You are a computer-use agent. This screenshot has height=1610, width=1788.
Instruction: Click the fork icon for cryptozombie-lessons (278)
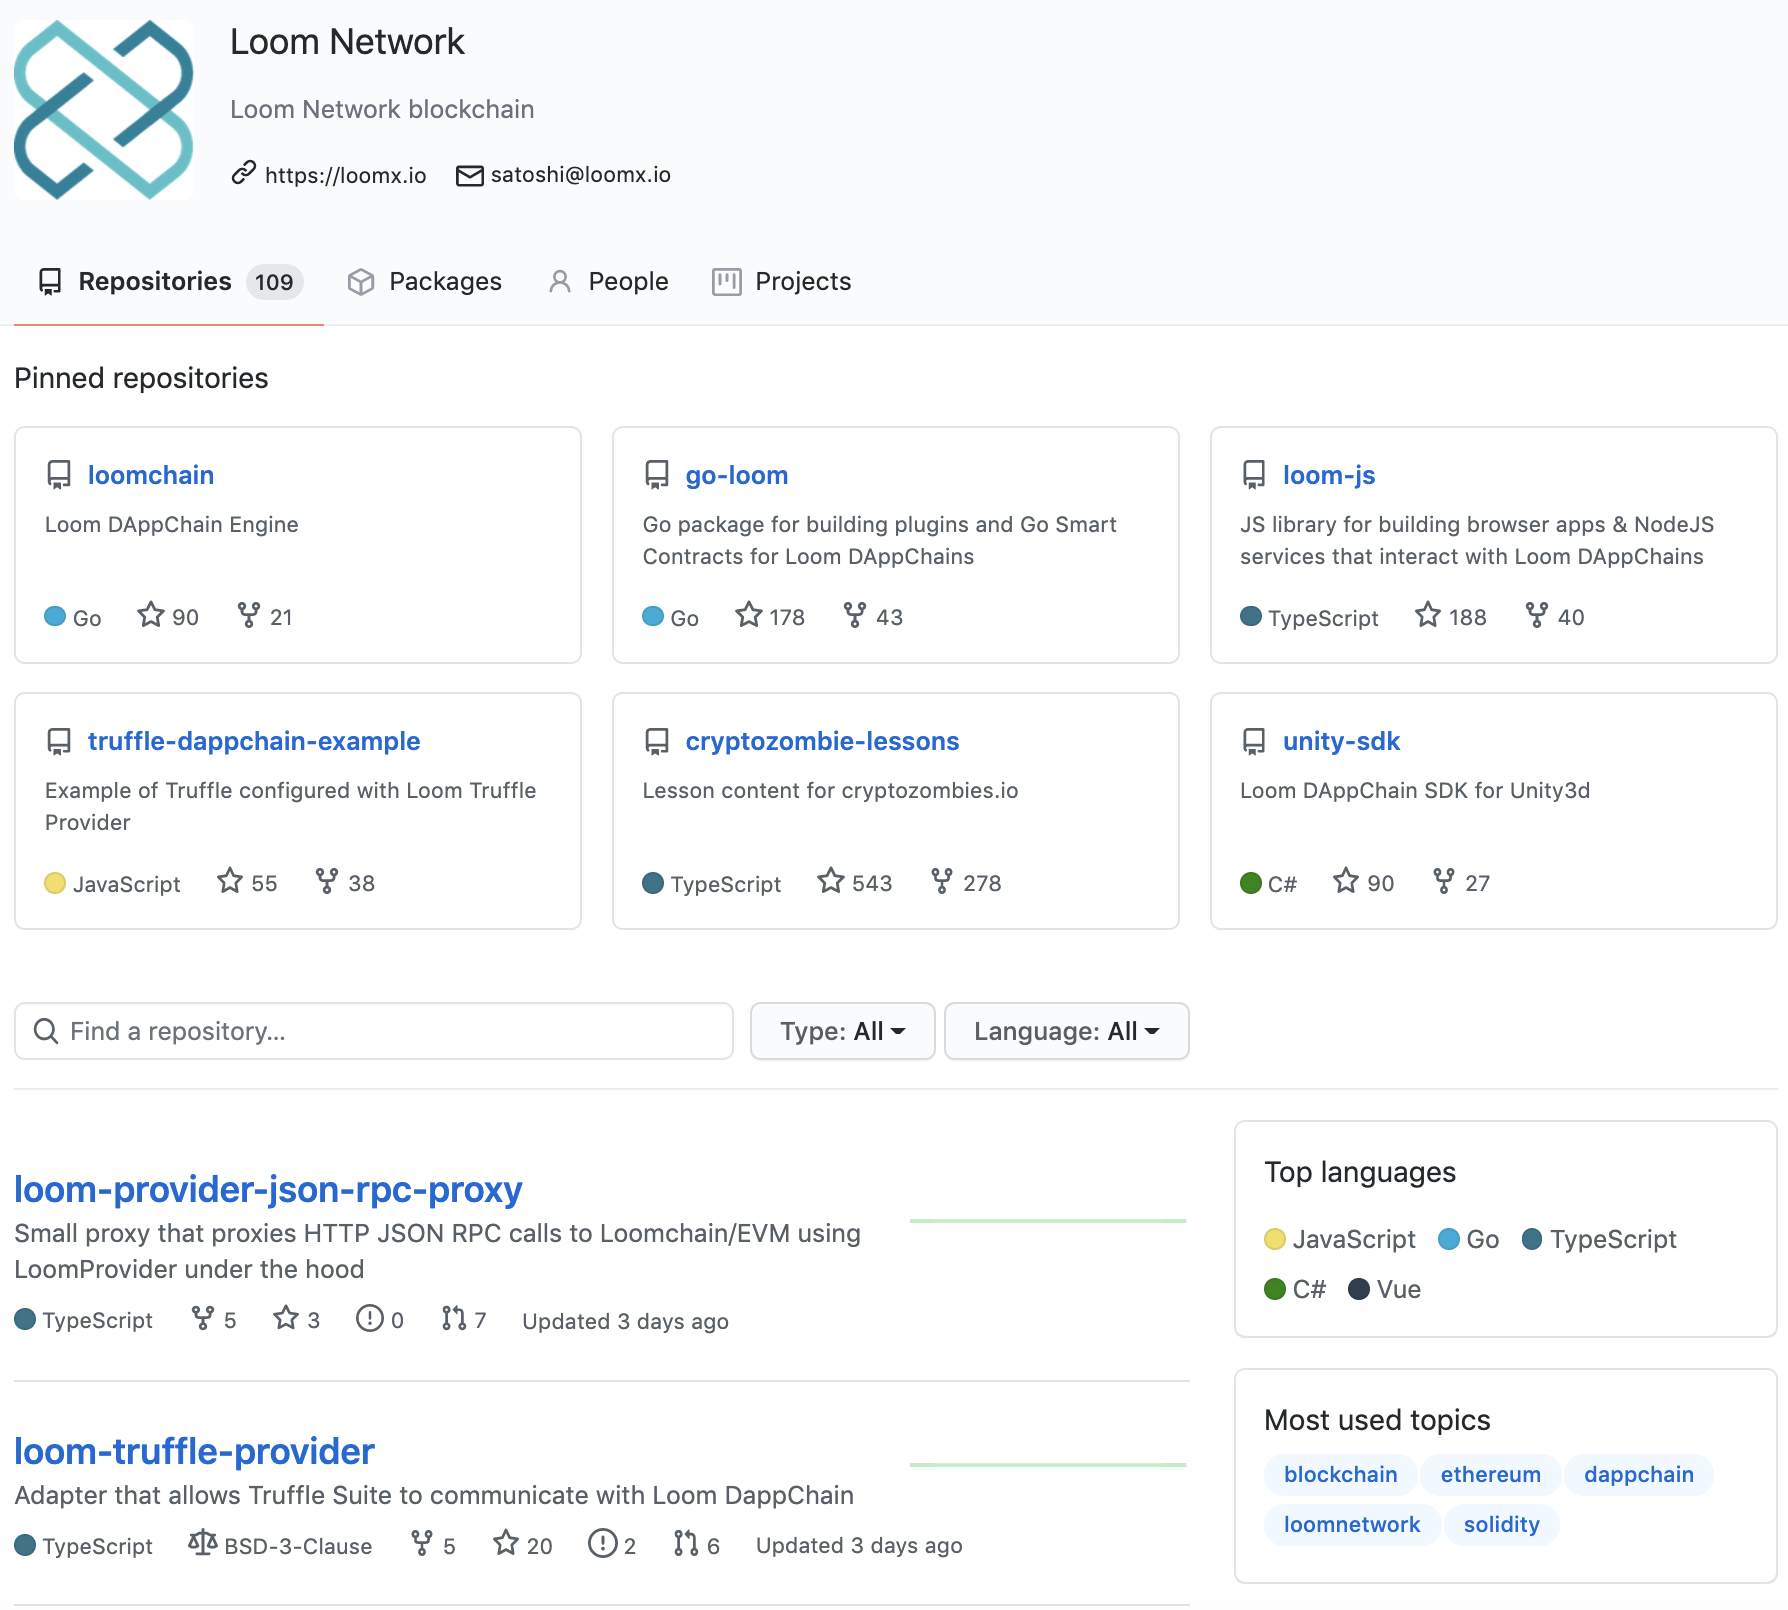[942, 881]
